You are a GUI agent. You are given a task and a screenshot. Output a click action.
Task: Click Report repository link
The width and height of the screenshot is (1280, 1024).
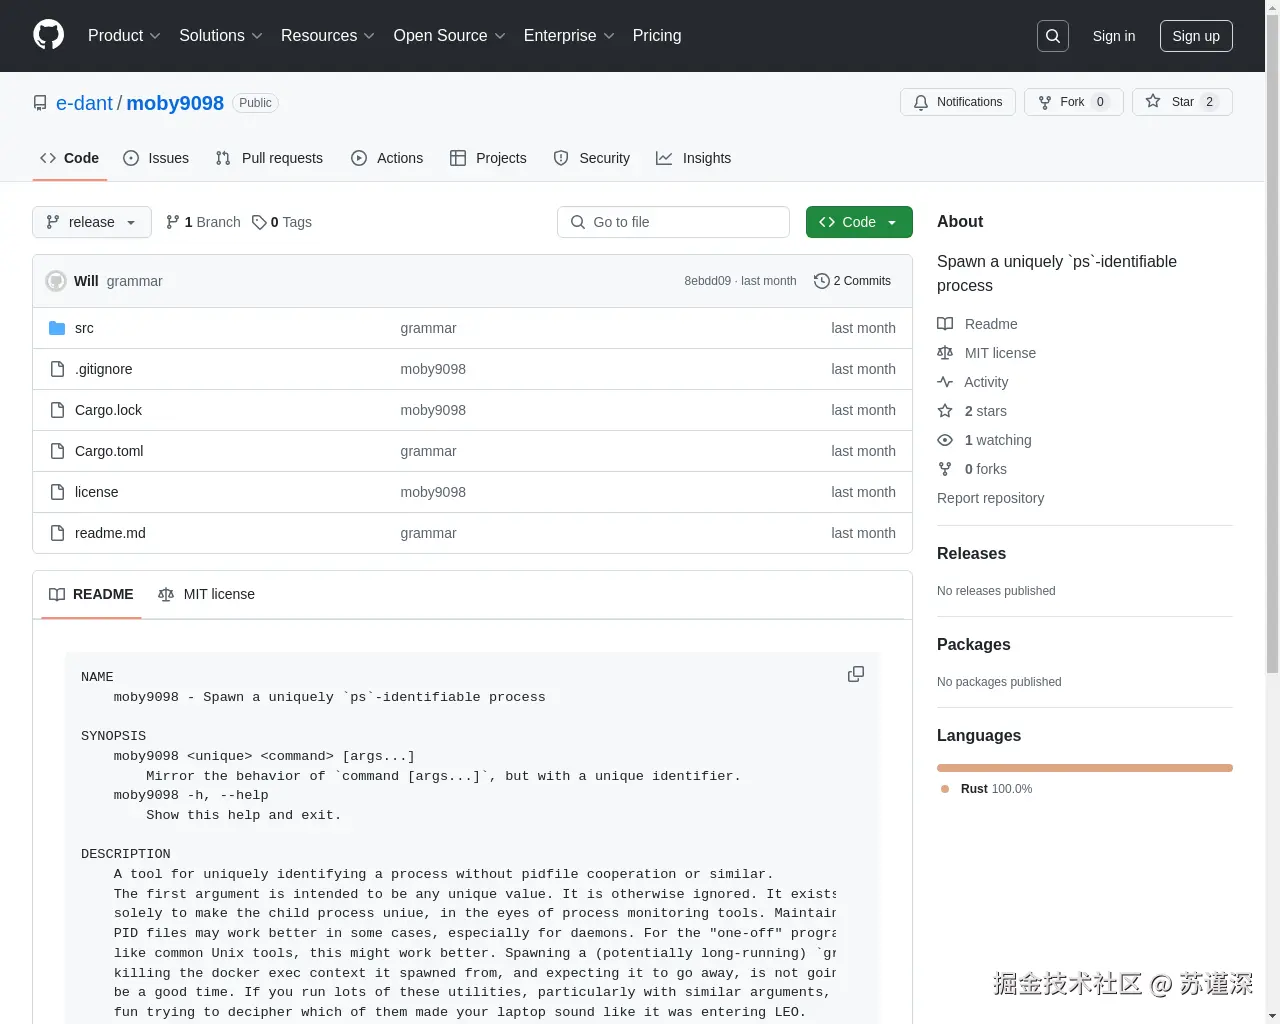pyautogui.click(x=990, y=498)
